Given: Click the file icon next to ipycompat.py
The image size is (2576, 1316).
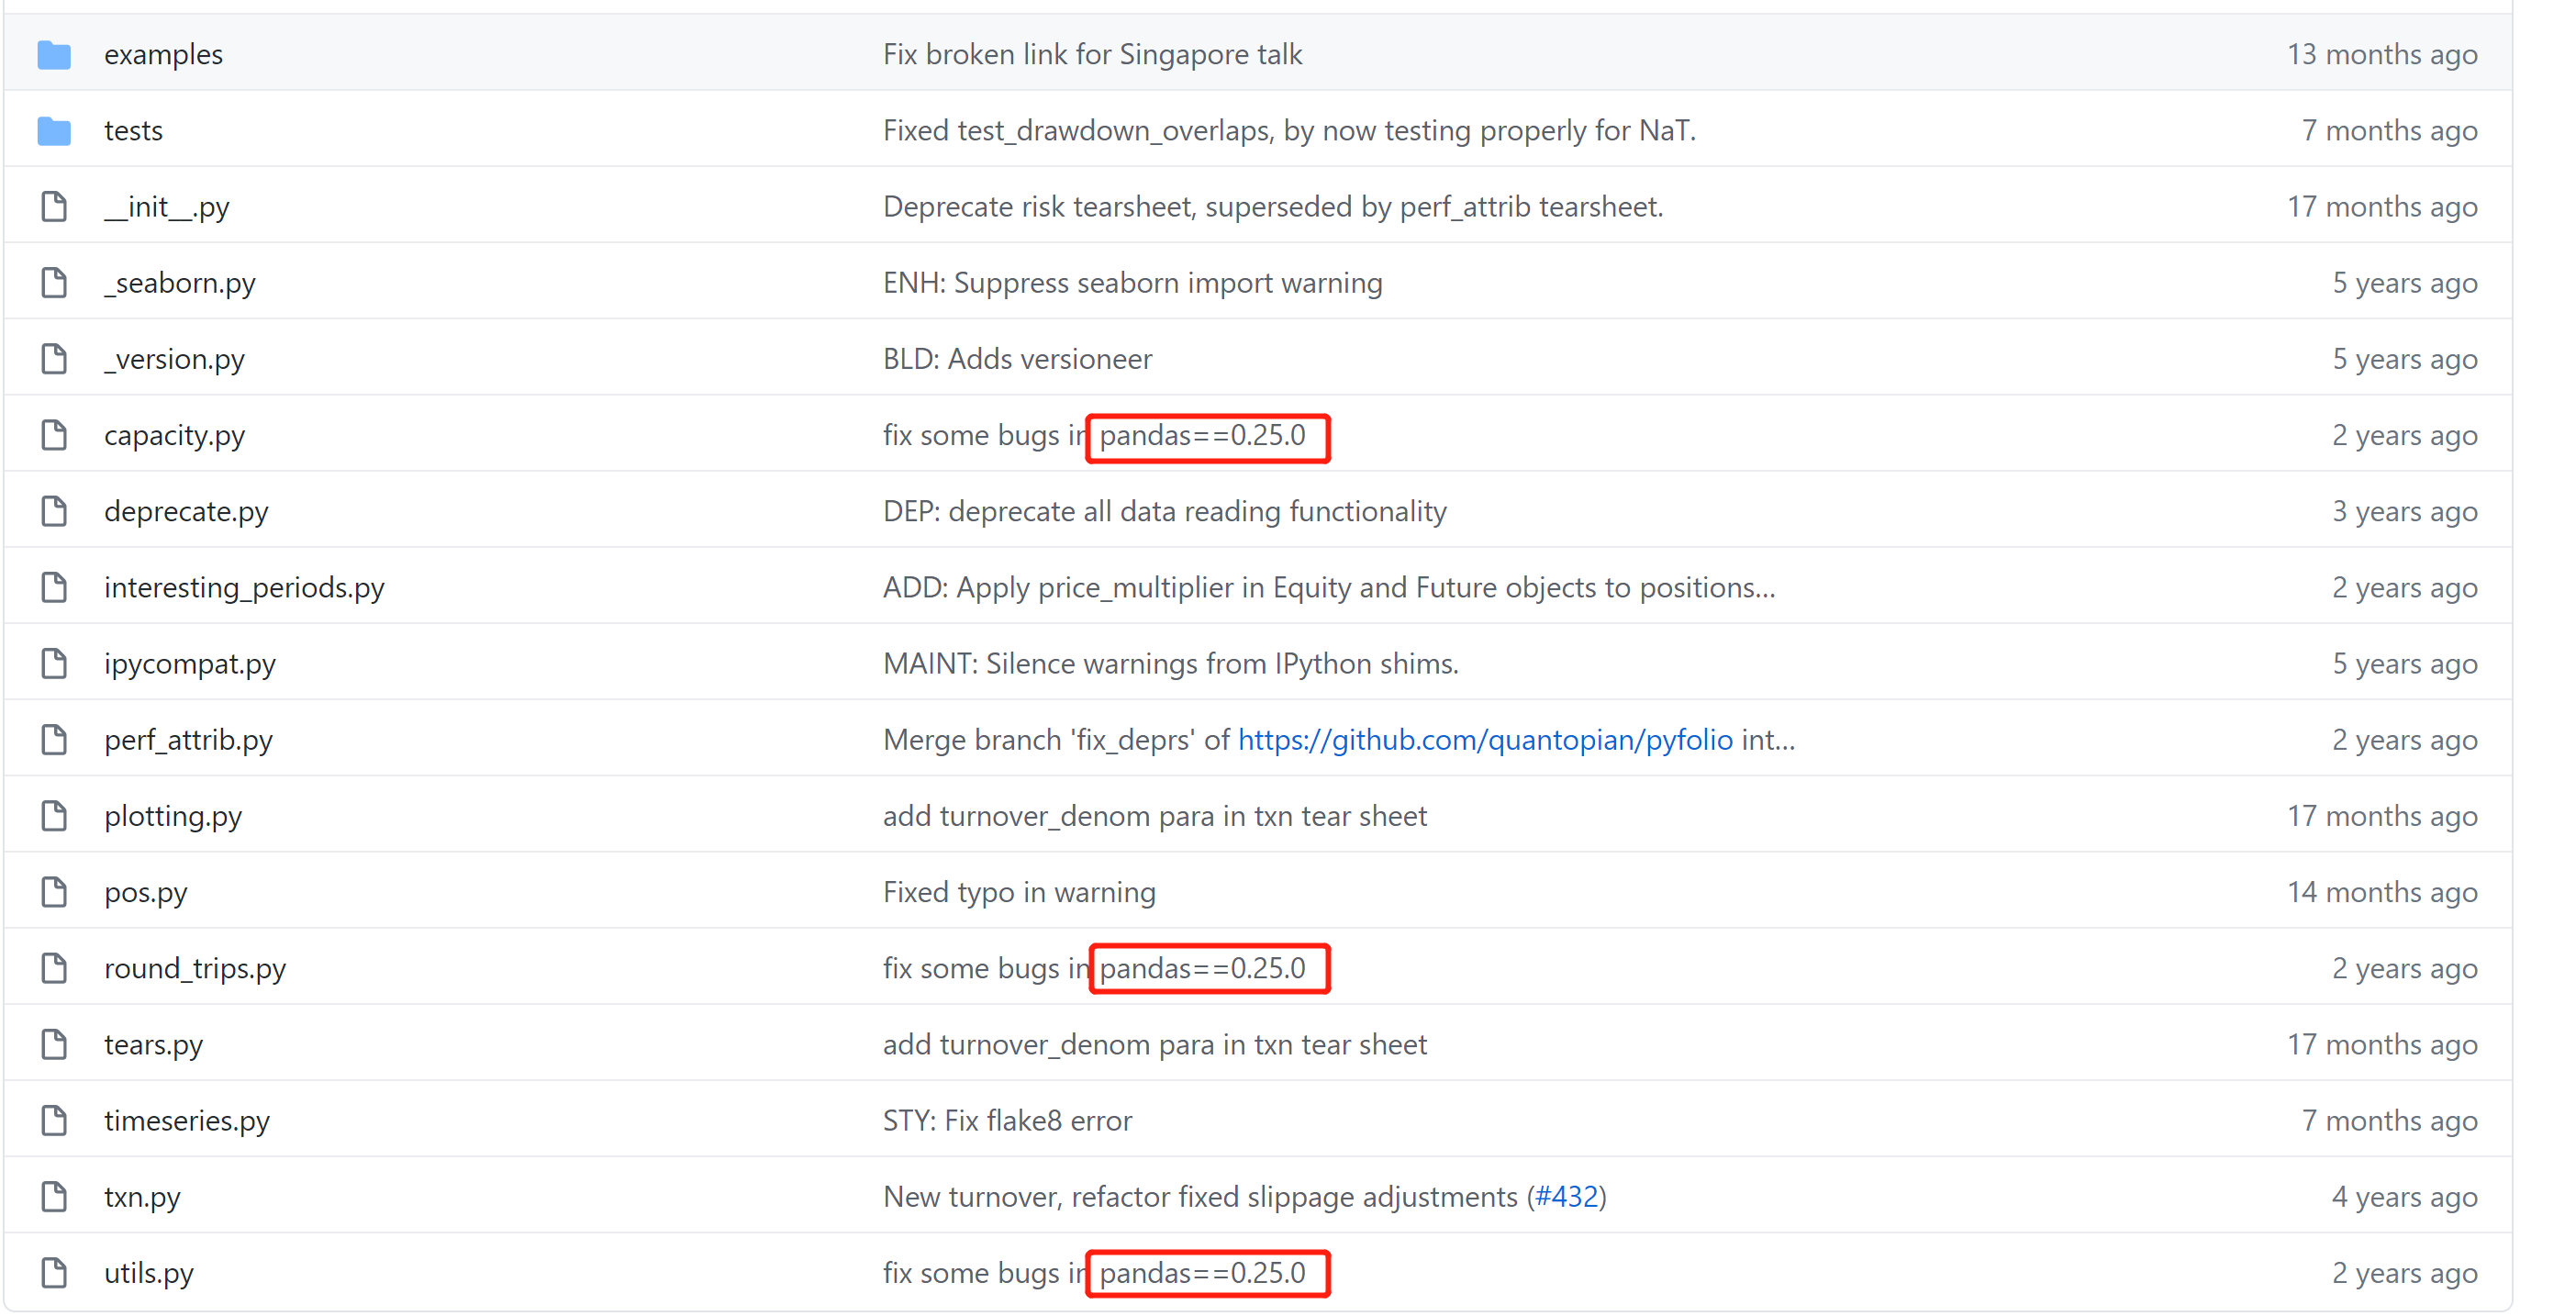Looking at the screenshot, I should (x=54, y=664).
